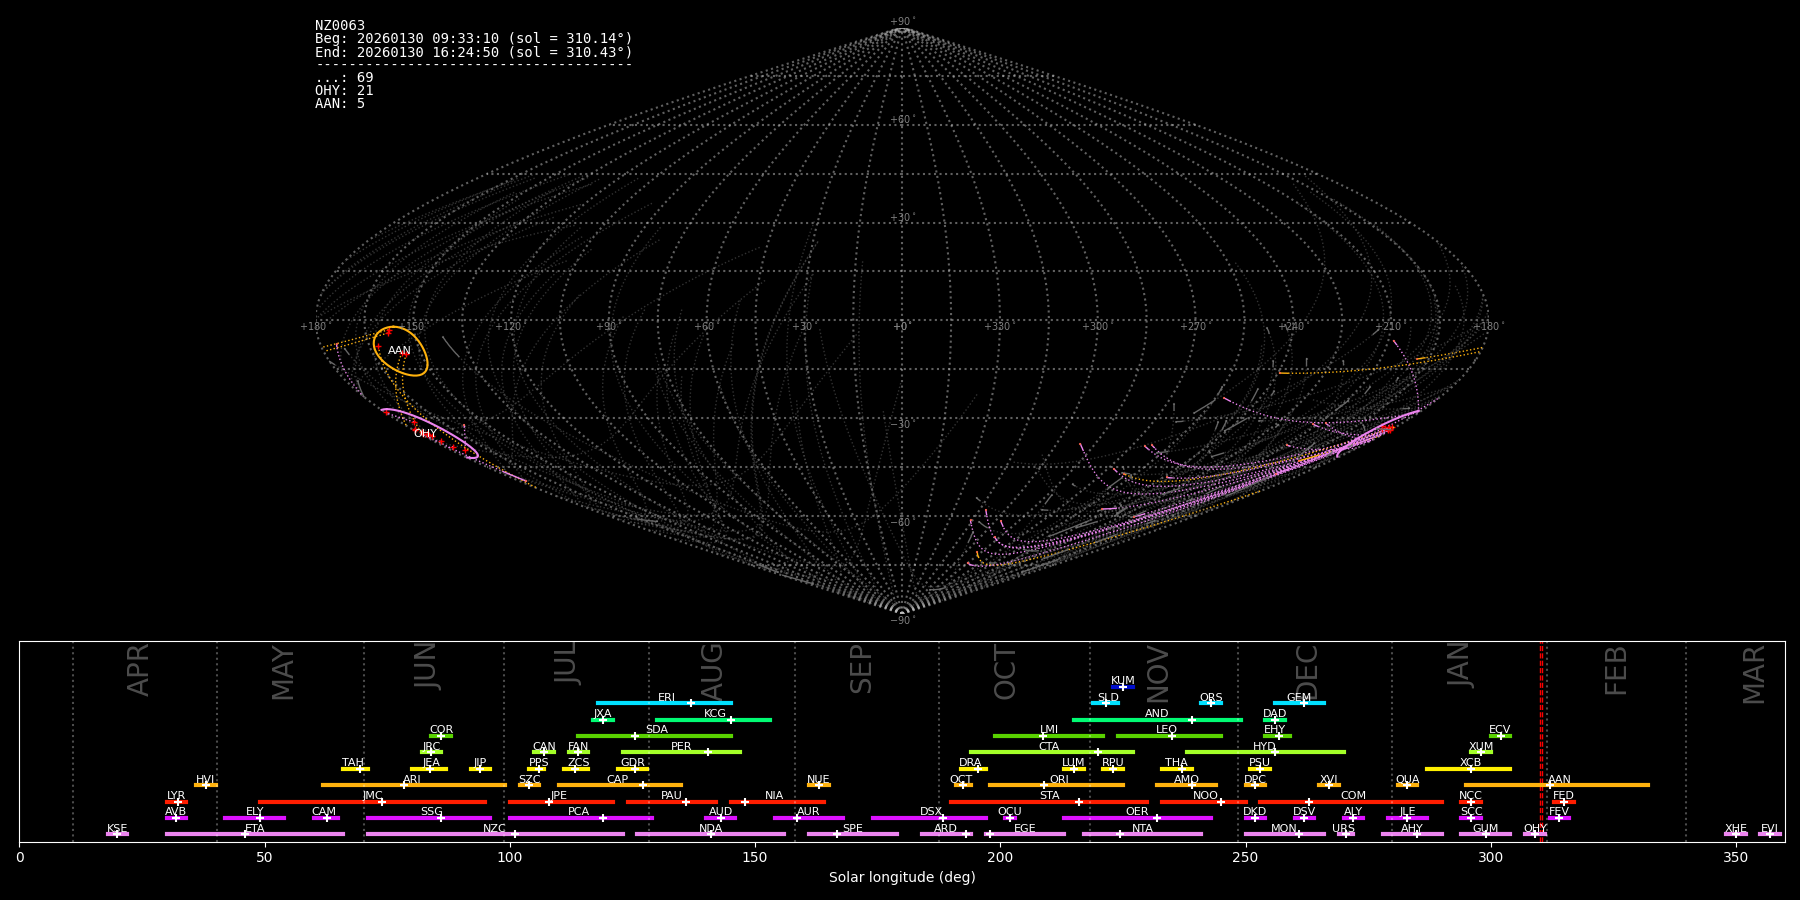Click the NTA shower bar

(x=1142, y=834)
